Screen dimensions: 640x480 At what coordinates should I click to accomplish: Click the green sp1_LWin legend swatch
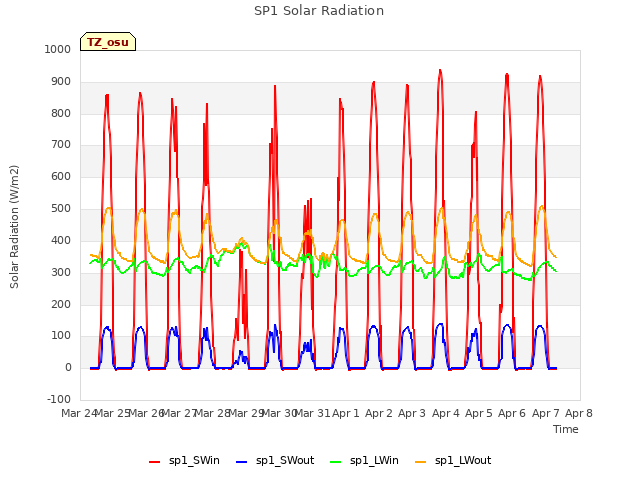[336, 462]
